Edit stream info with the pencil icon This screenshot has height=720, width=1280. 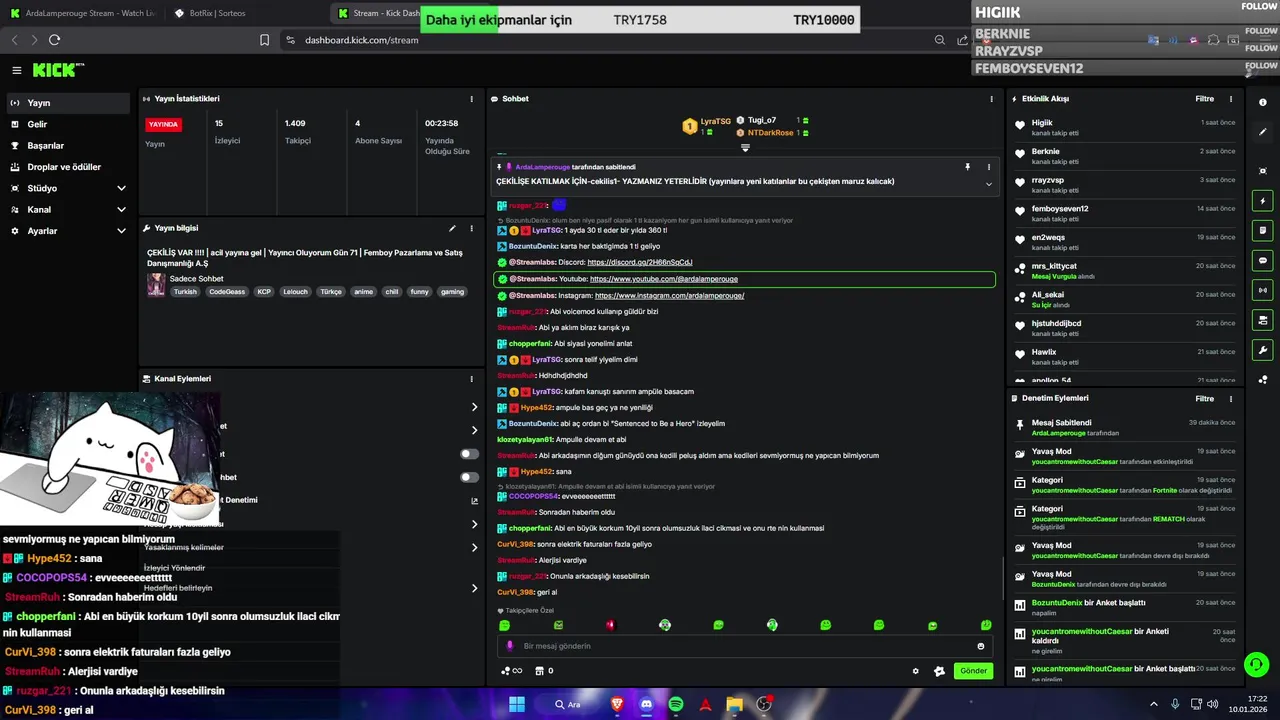(x=452, y=228)
